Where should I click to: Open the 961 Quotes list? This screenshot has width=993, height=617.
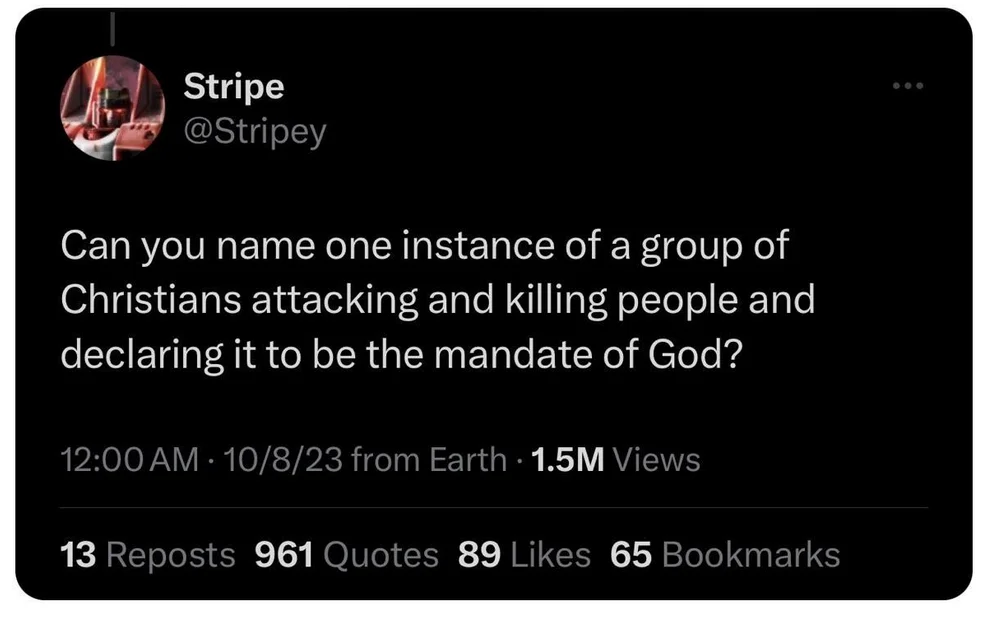pos(347,554)
